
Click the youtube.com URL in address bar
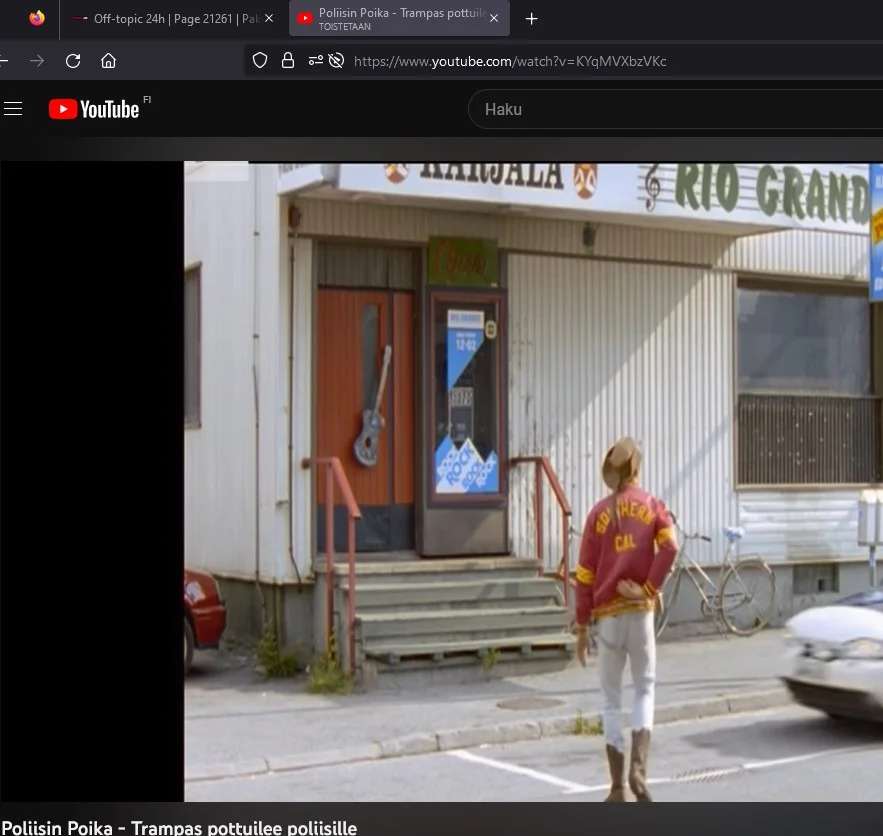point(510,61)
